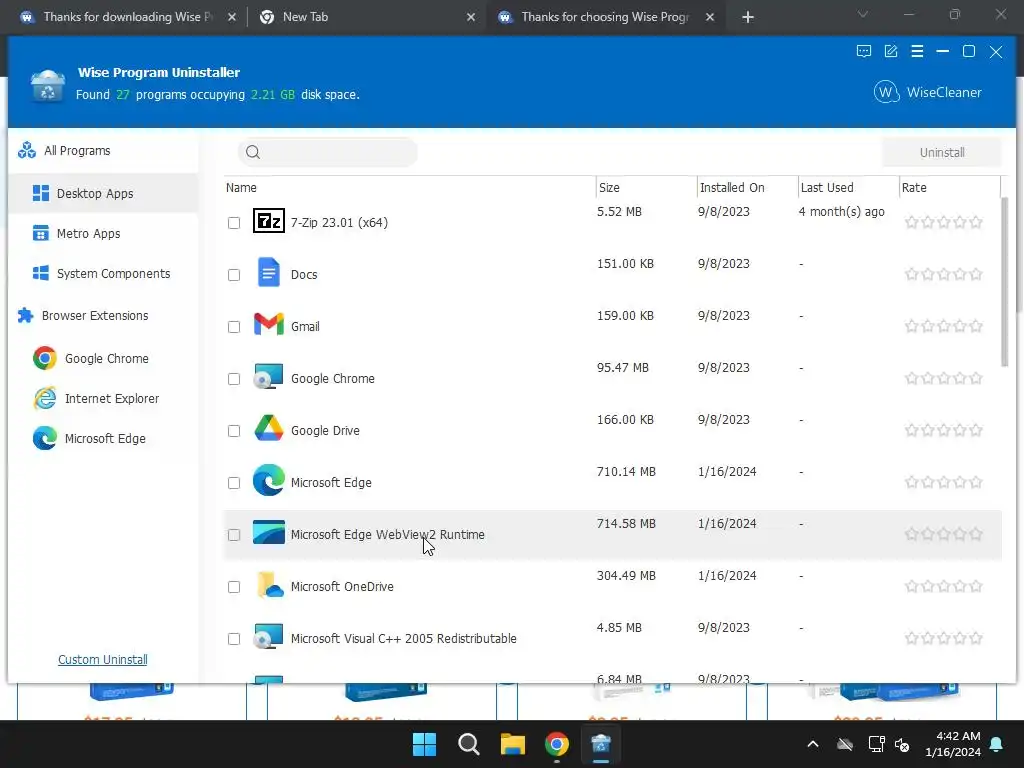Click the Custom Uninstall link

coord(103,660)
